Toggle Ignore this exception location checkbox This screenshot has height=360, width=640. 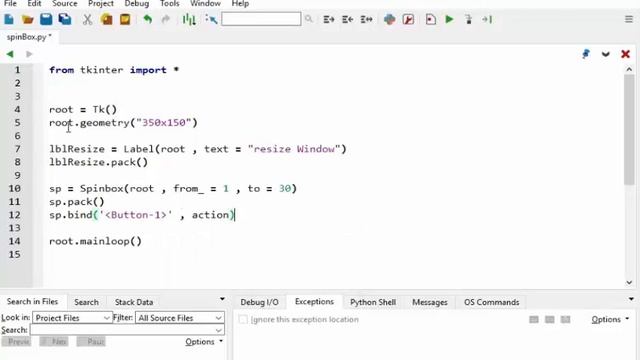click(243, 320)
